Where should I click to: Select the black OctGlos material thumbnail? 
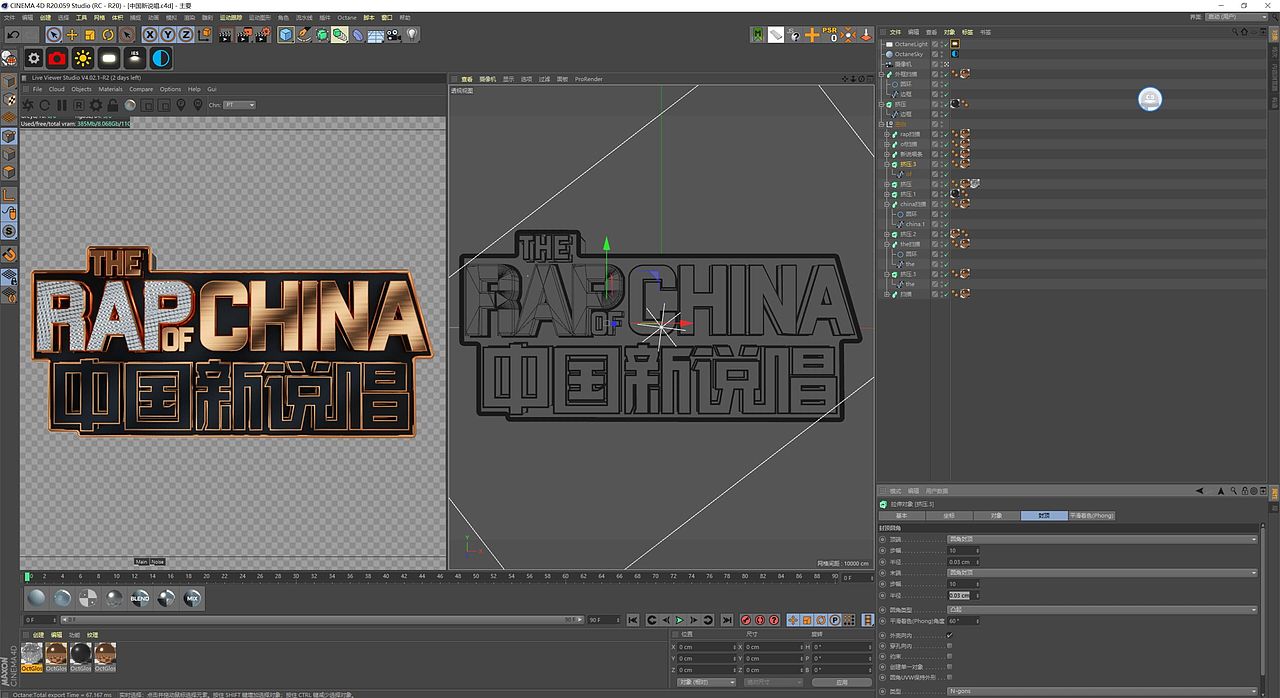[x=81, y=656]
